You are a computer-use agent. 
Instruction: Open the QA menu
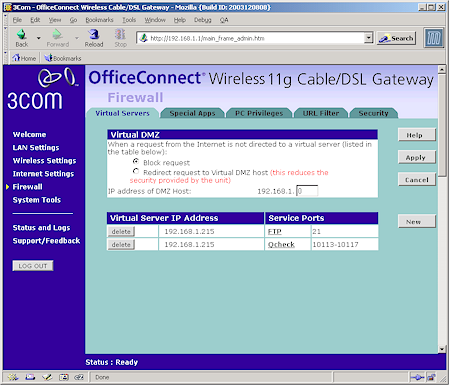coord(224,20)
